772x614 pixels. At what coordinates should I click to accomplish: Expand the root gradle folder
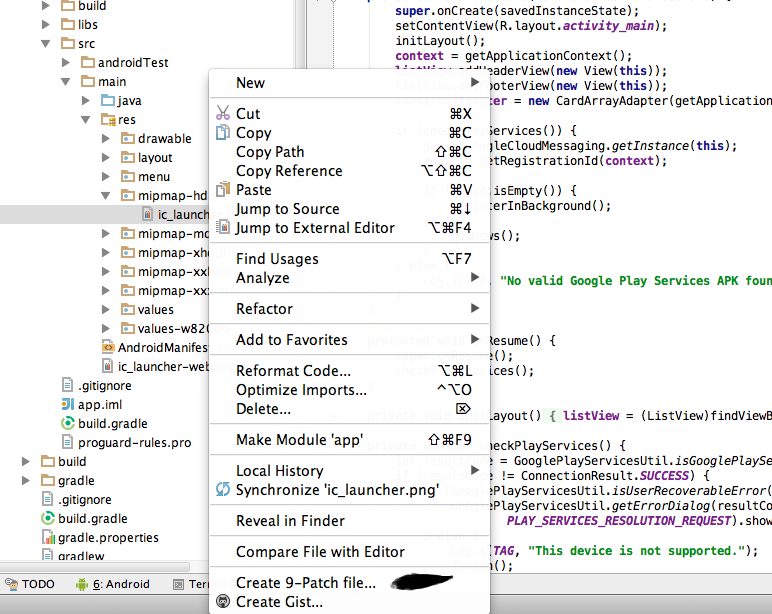click(x=26, y=480)
